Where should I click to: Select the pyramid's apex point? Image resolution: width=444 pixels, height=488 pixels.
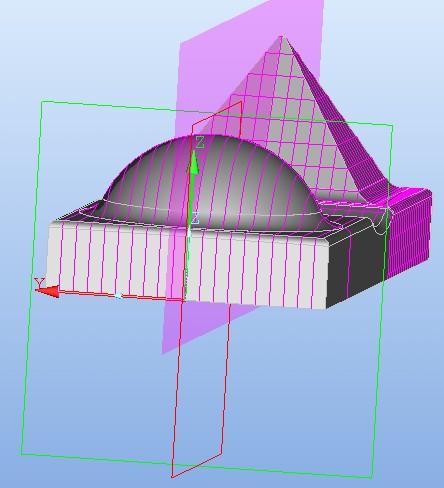pyautogui.click(x=282, y=37)
